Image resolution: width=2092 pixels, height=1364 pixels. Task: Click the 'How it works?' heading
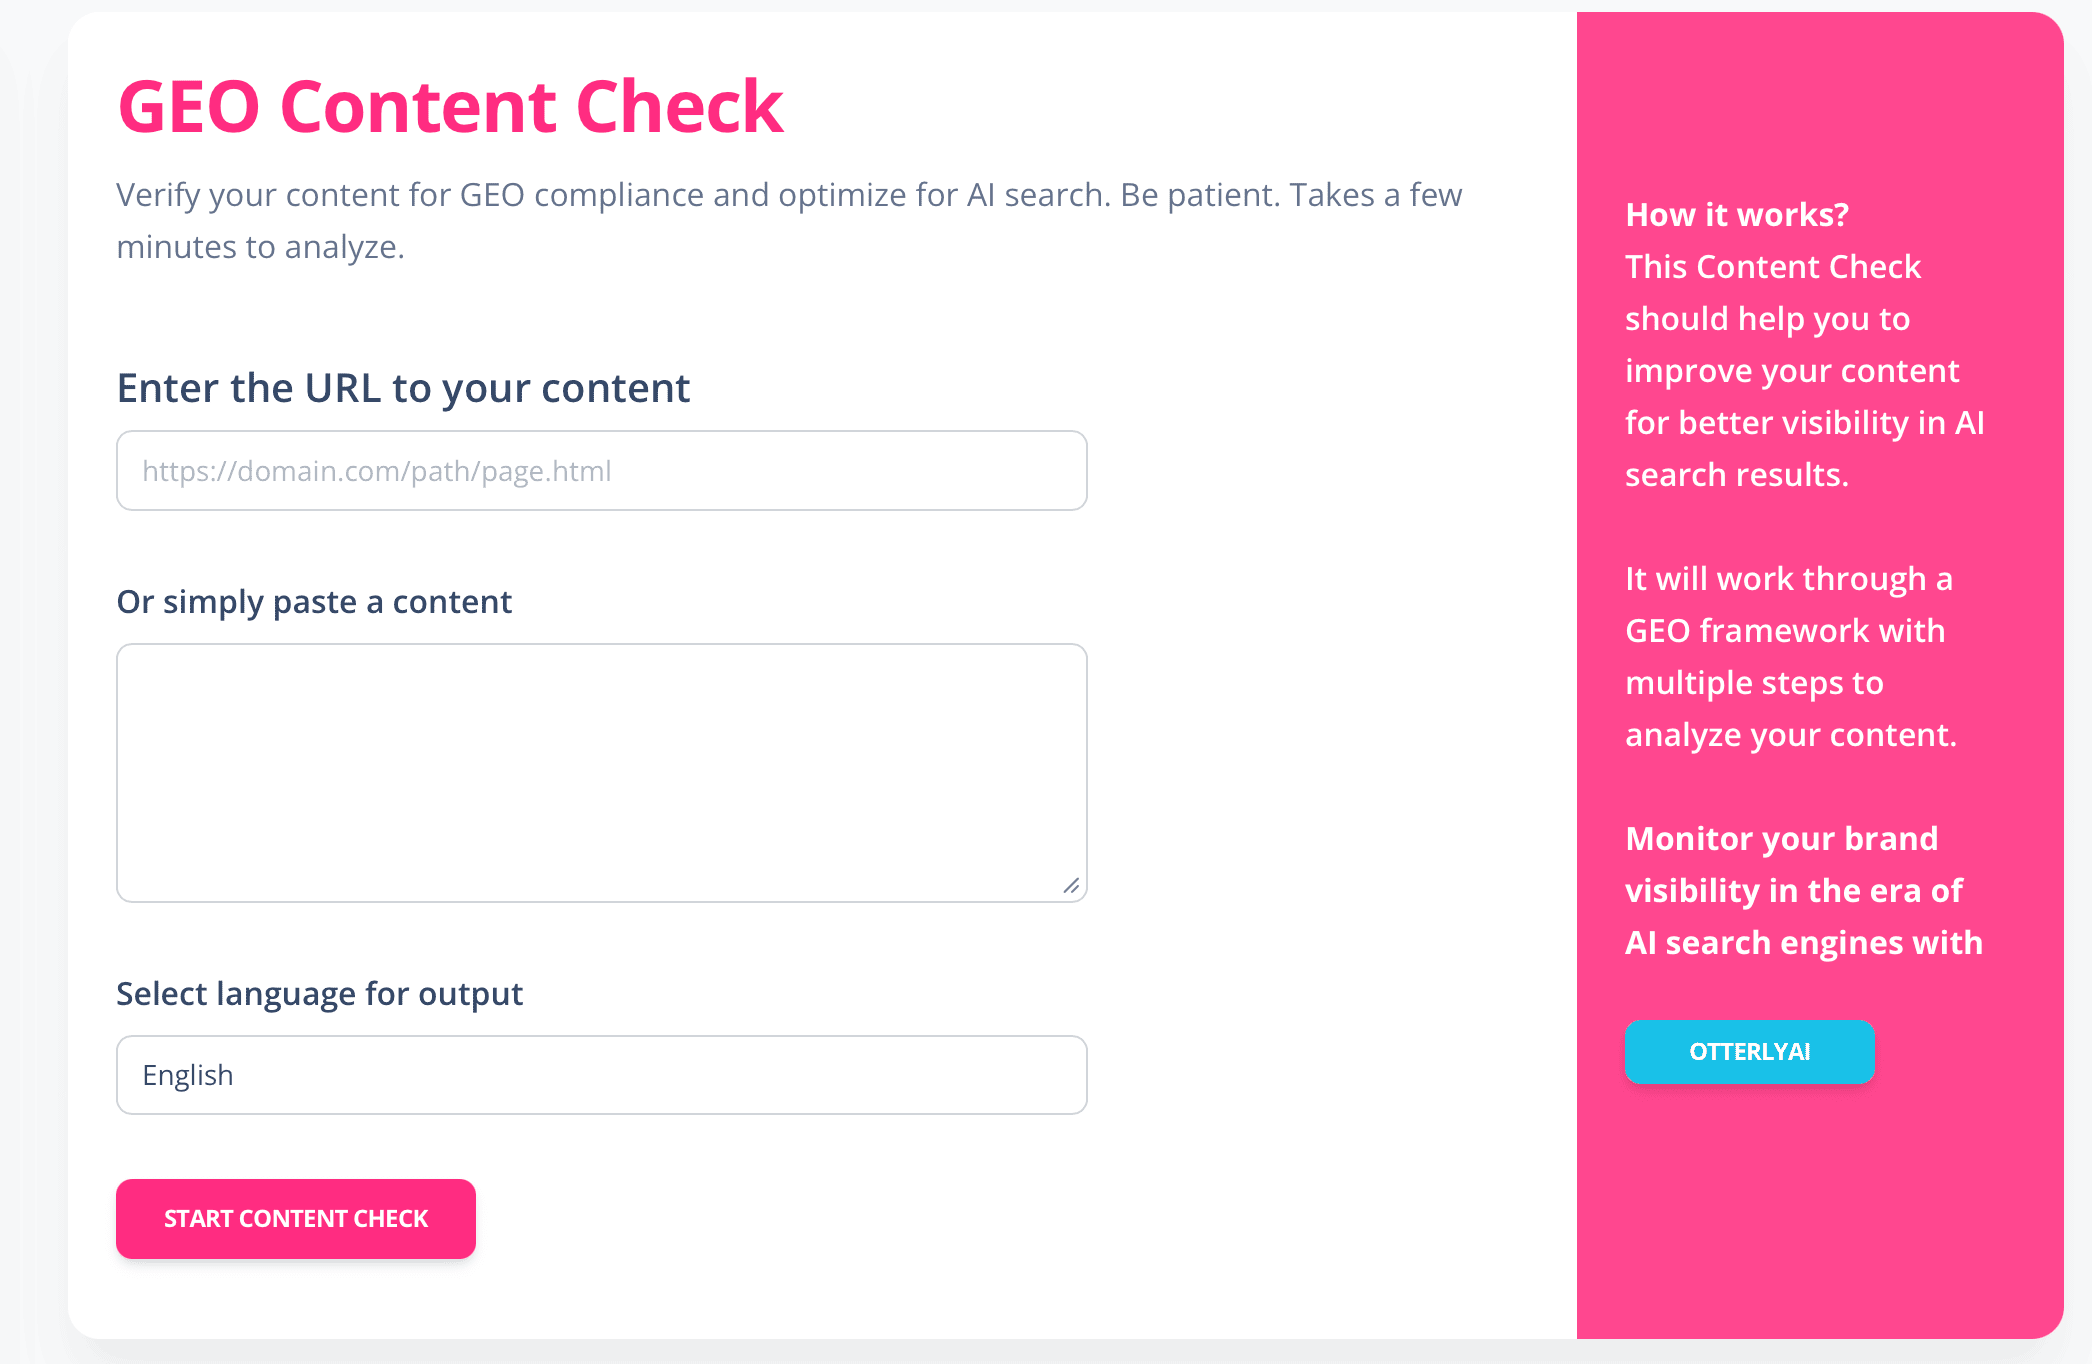pos(1737,214)
